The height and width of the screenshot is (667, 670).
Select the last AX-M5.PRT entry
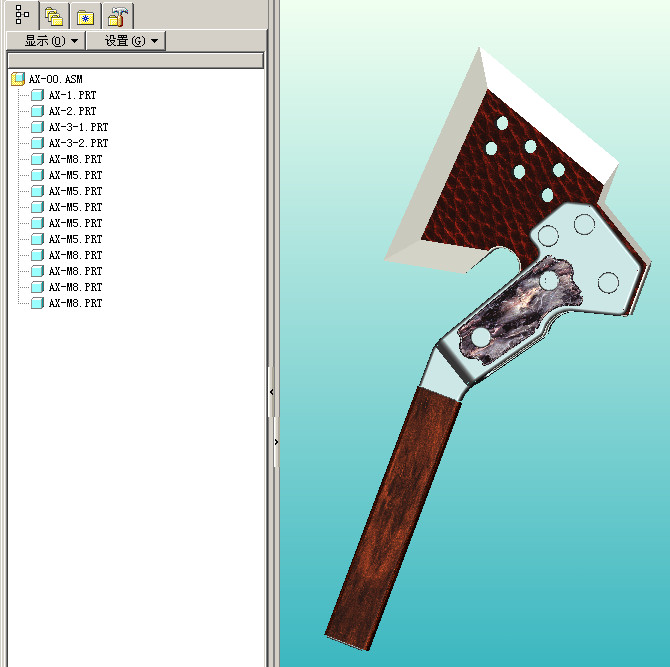tap(75, 239)
